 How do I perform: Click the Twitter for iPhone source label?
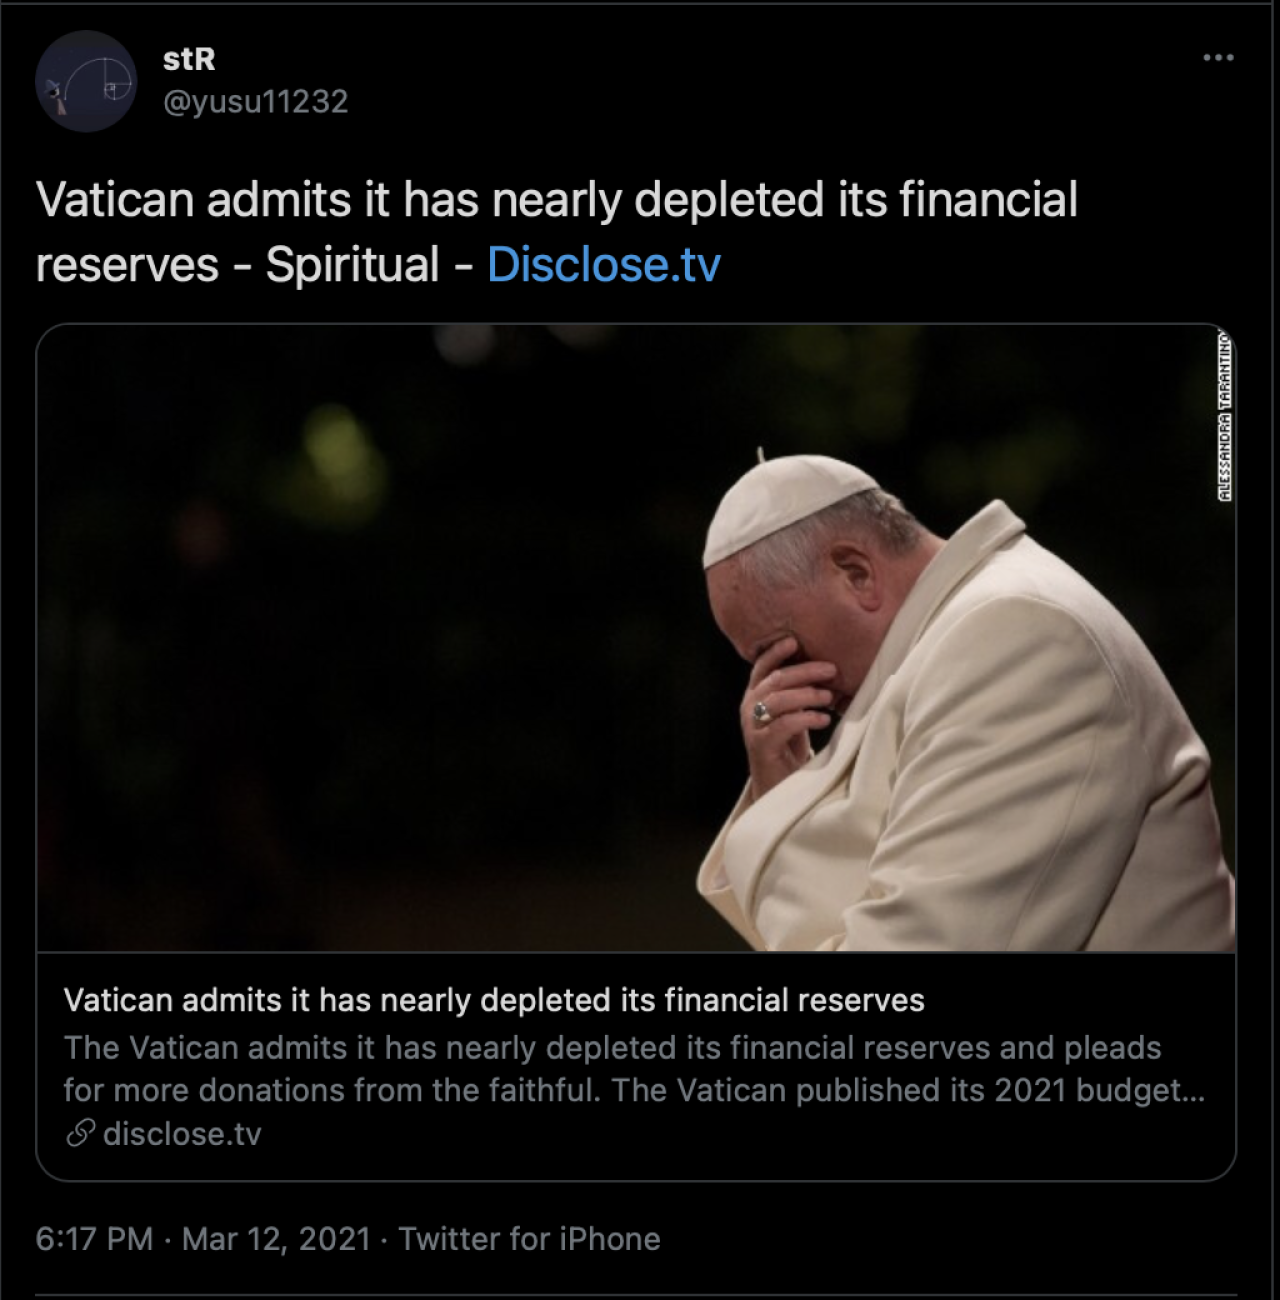point(529,1239)
